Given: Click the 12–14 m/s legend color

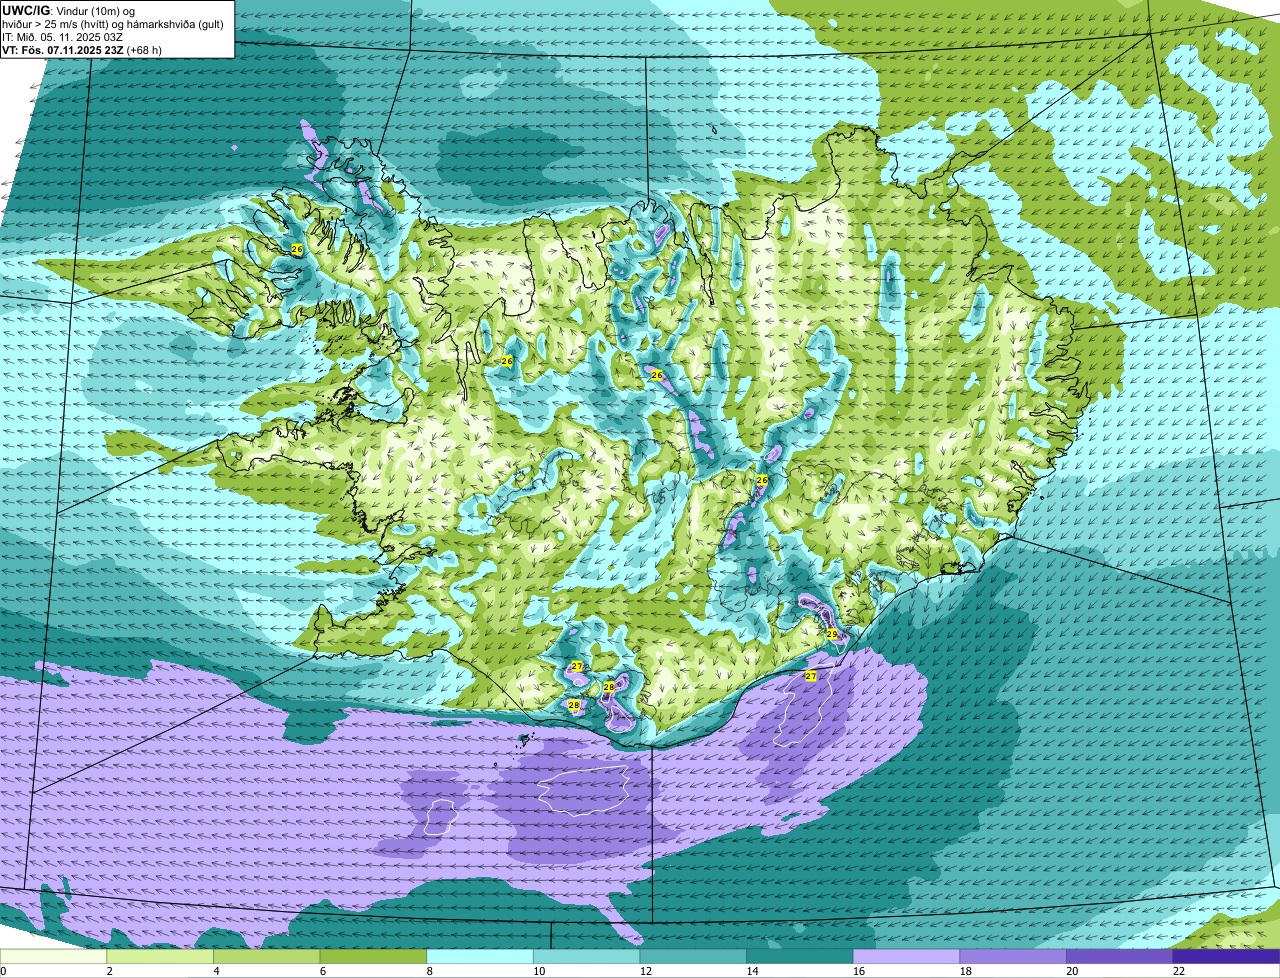Looking at the screenshot, I should click(x=693, y=956).
